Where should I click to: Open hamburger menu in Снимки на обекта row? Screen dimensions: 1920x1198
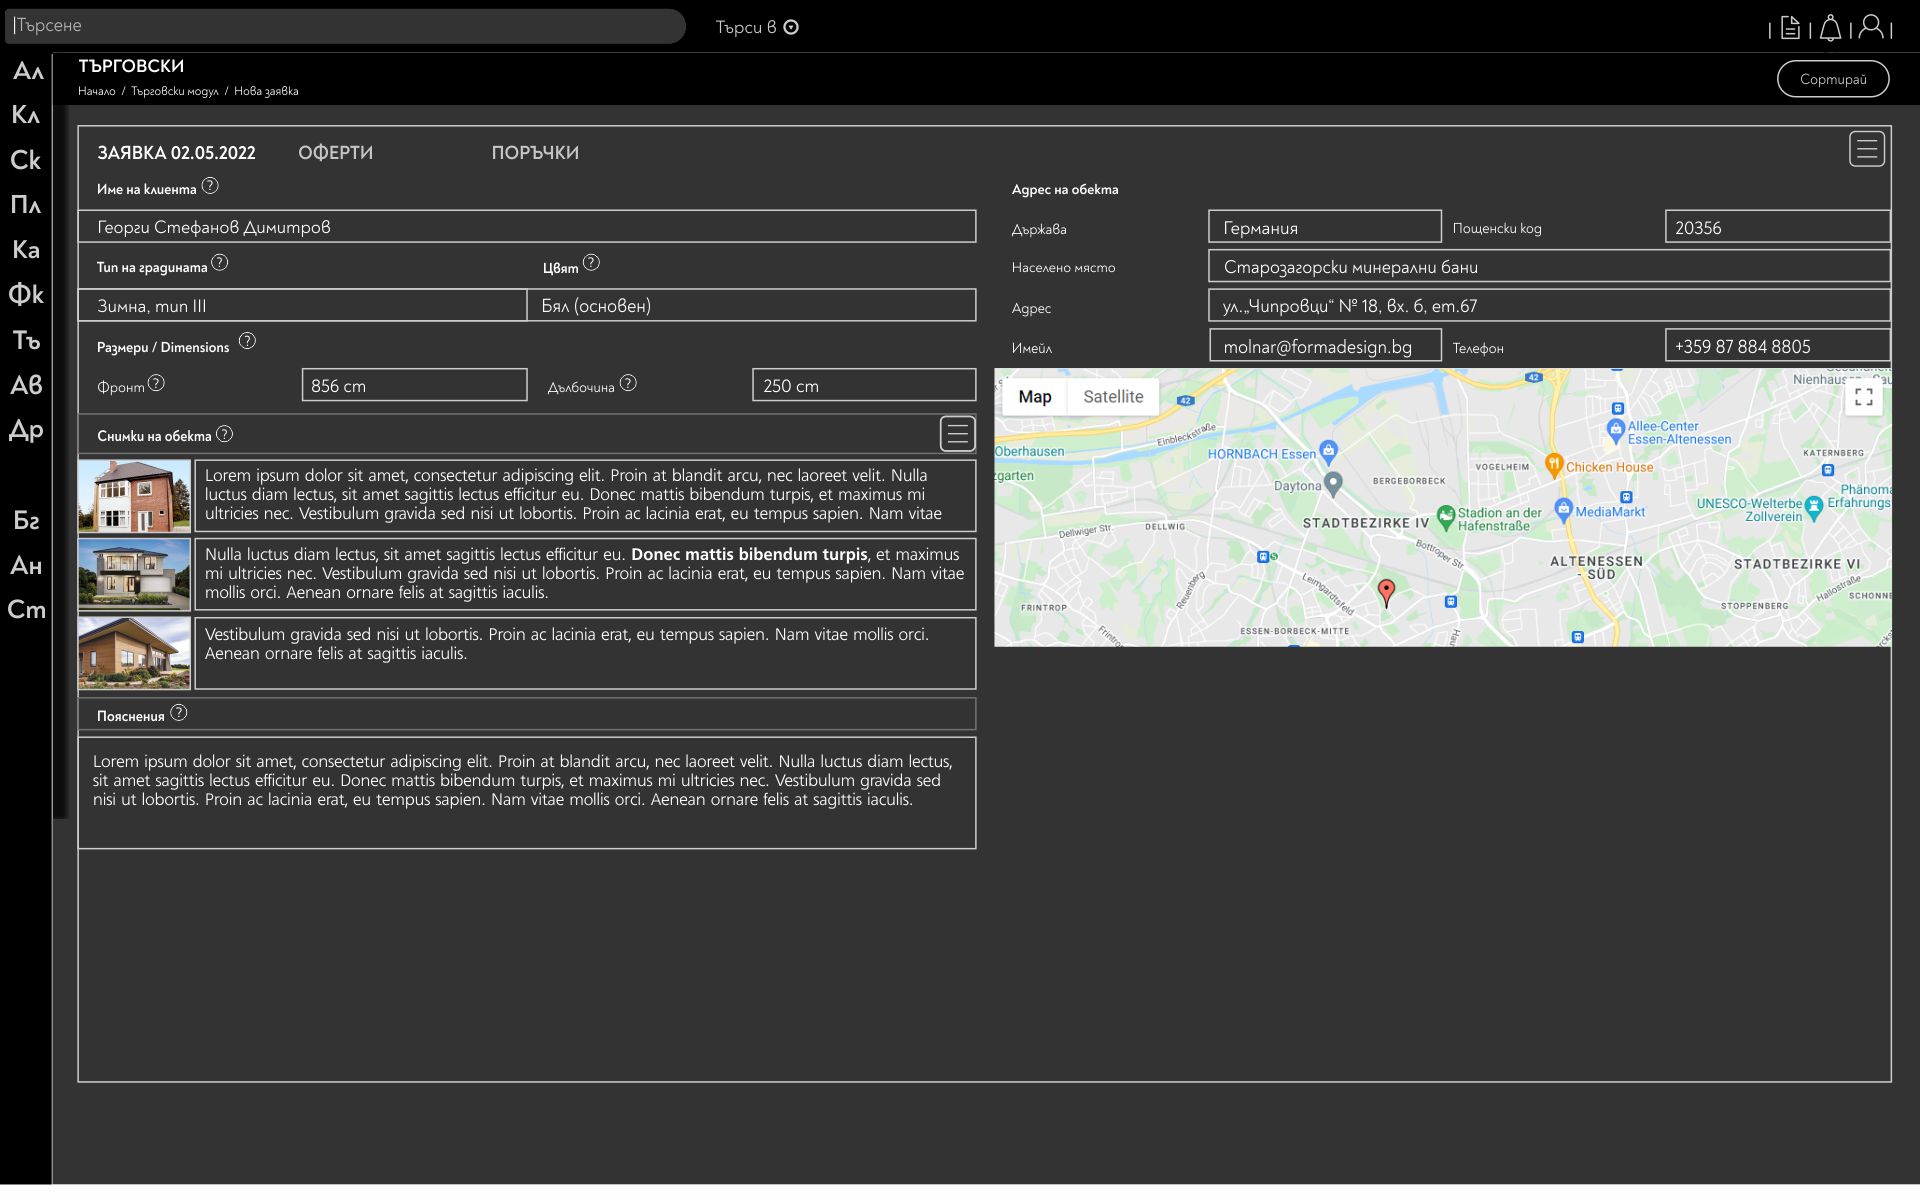point(957,434)
